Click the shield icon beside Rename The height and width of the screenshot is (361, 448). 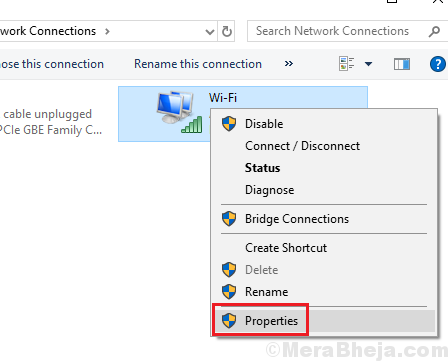tap(229, 292)
